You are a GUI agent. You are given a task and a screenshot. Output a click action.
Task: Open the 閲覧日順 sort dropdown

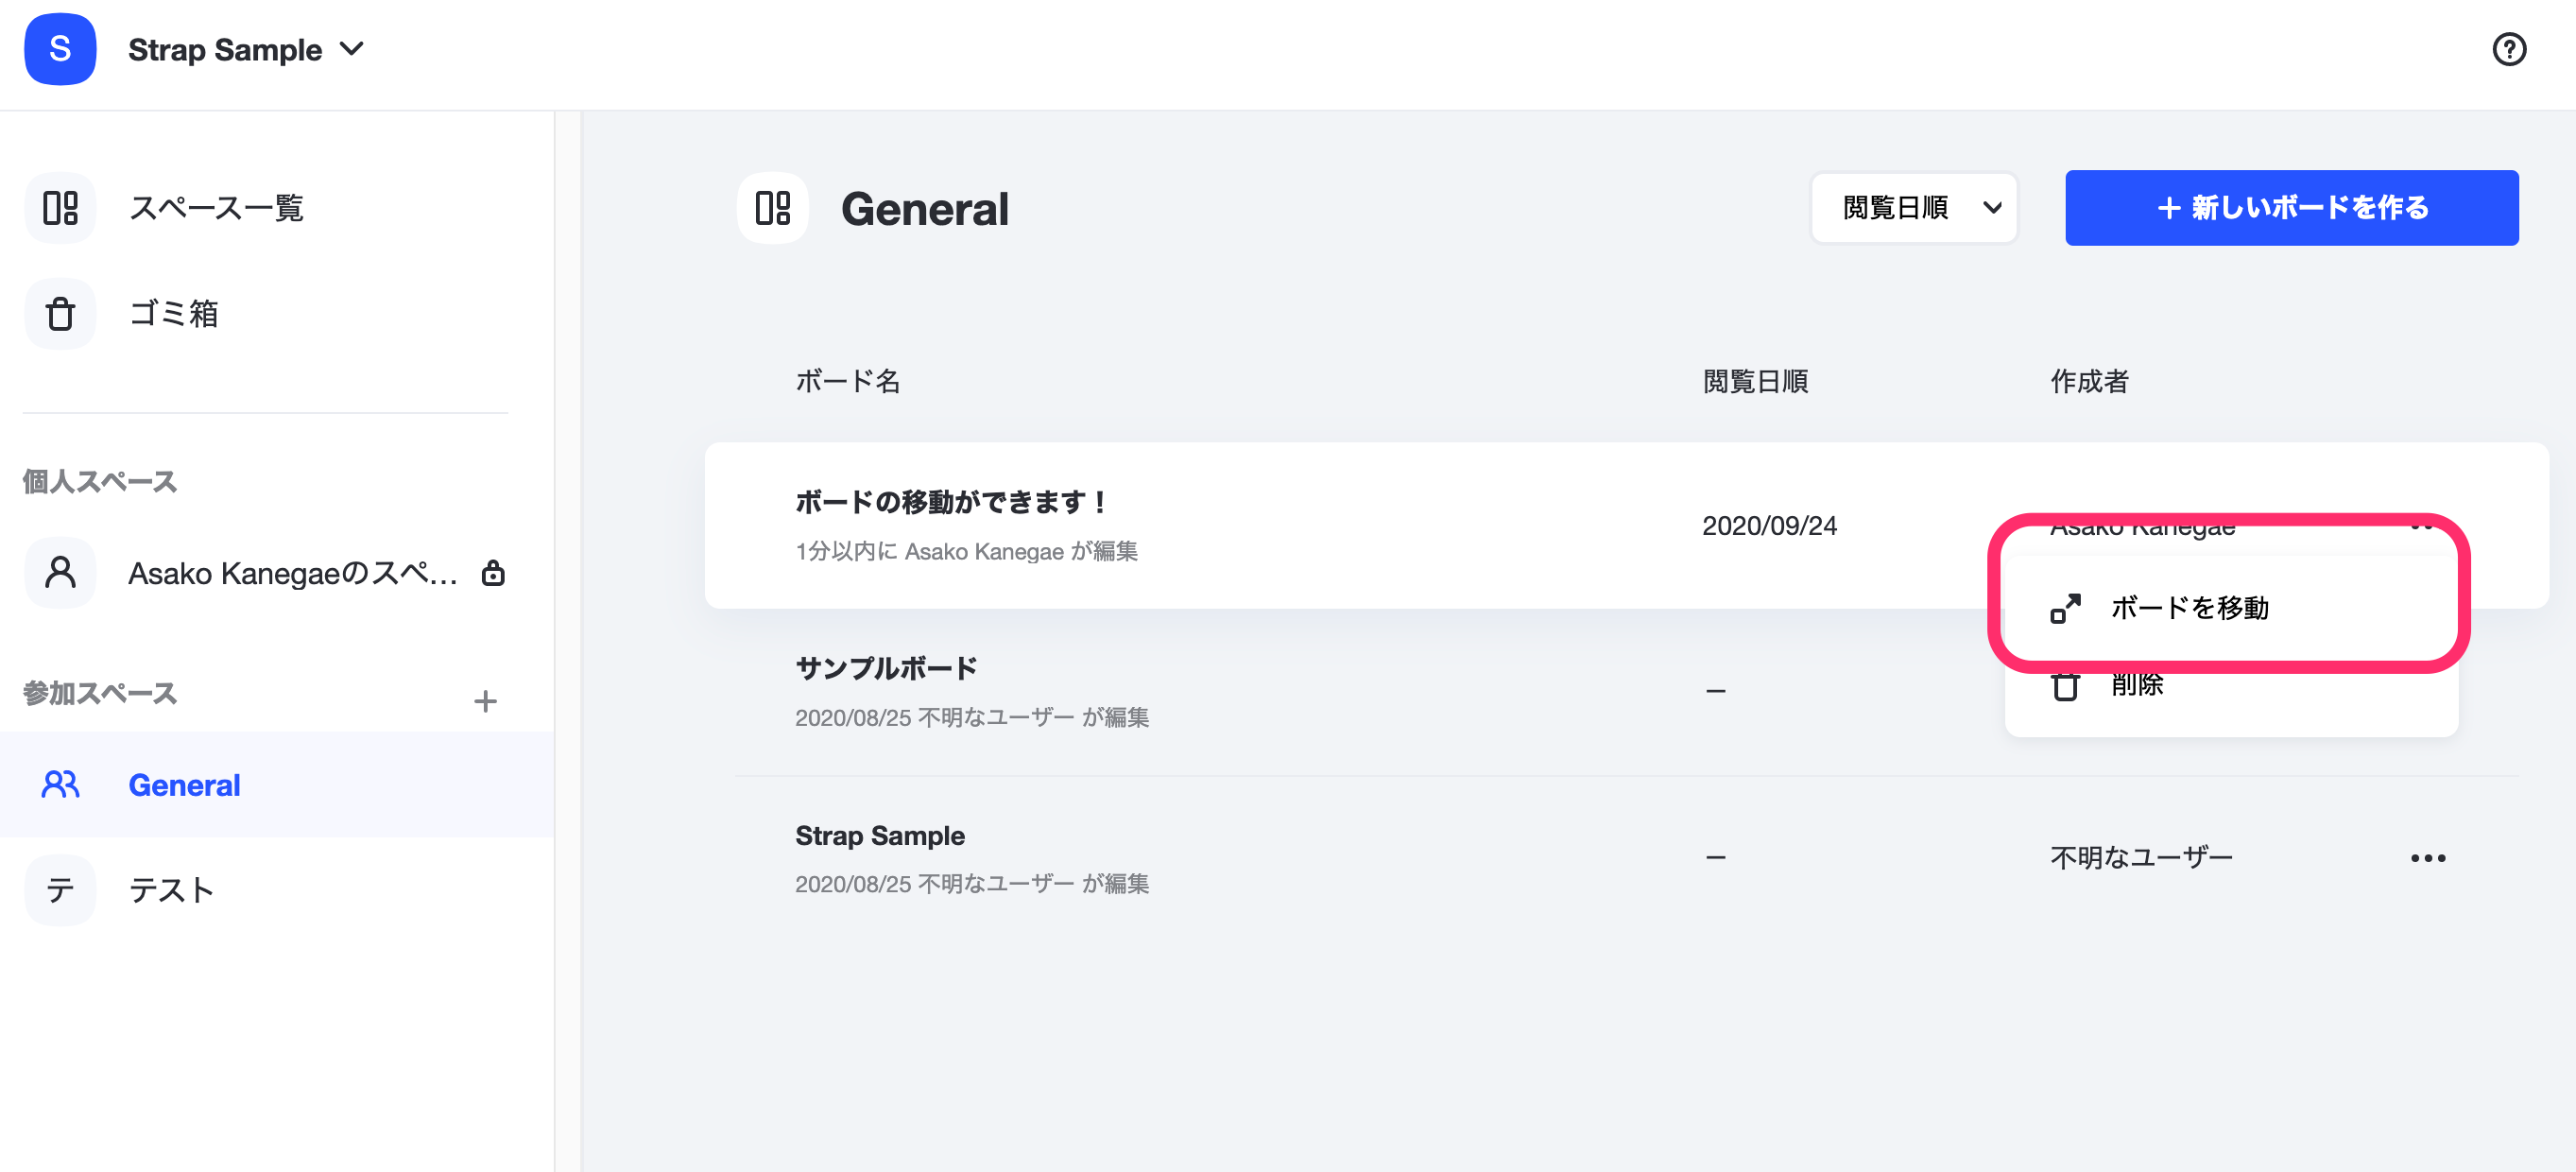[1914, 208]
